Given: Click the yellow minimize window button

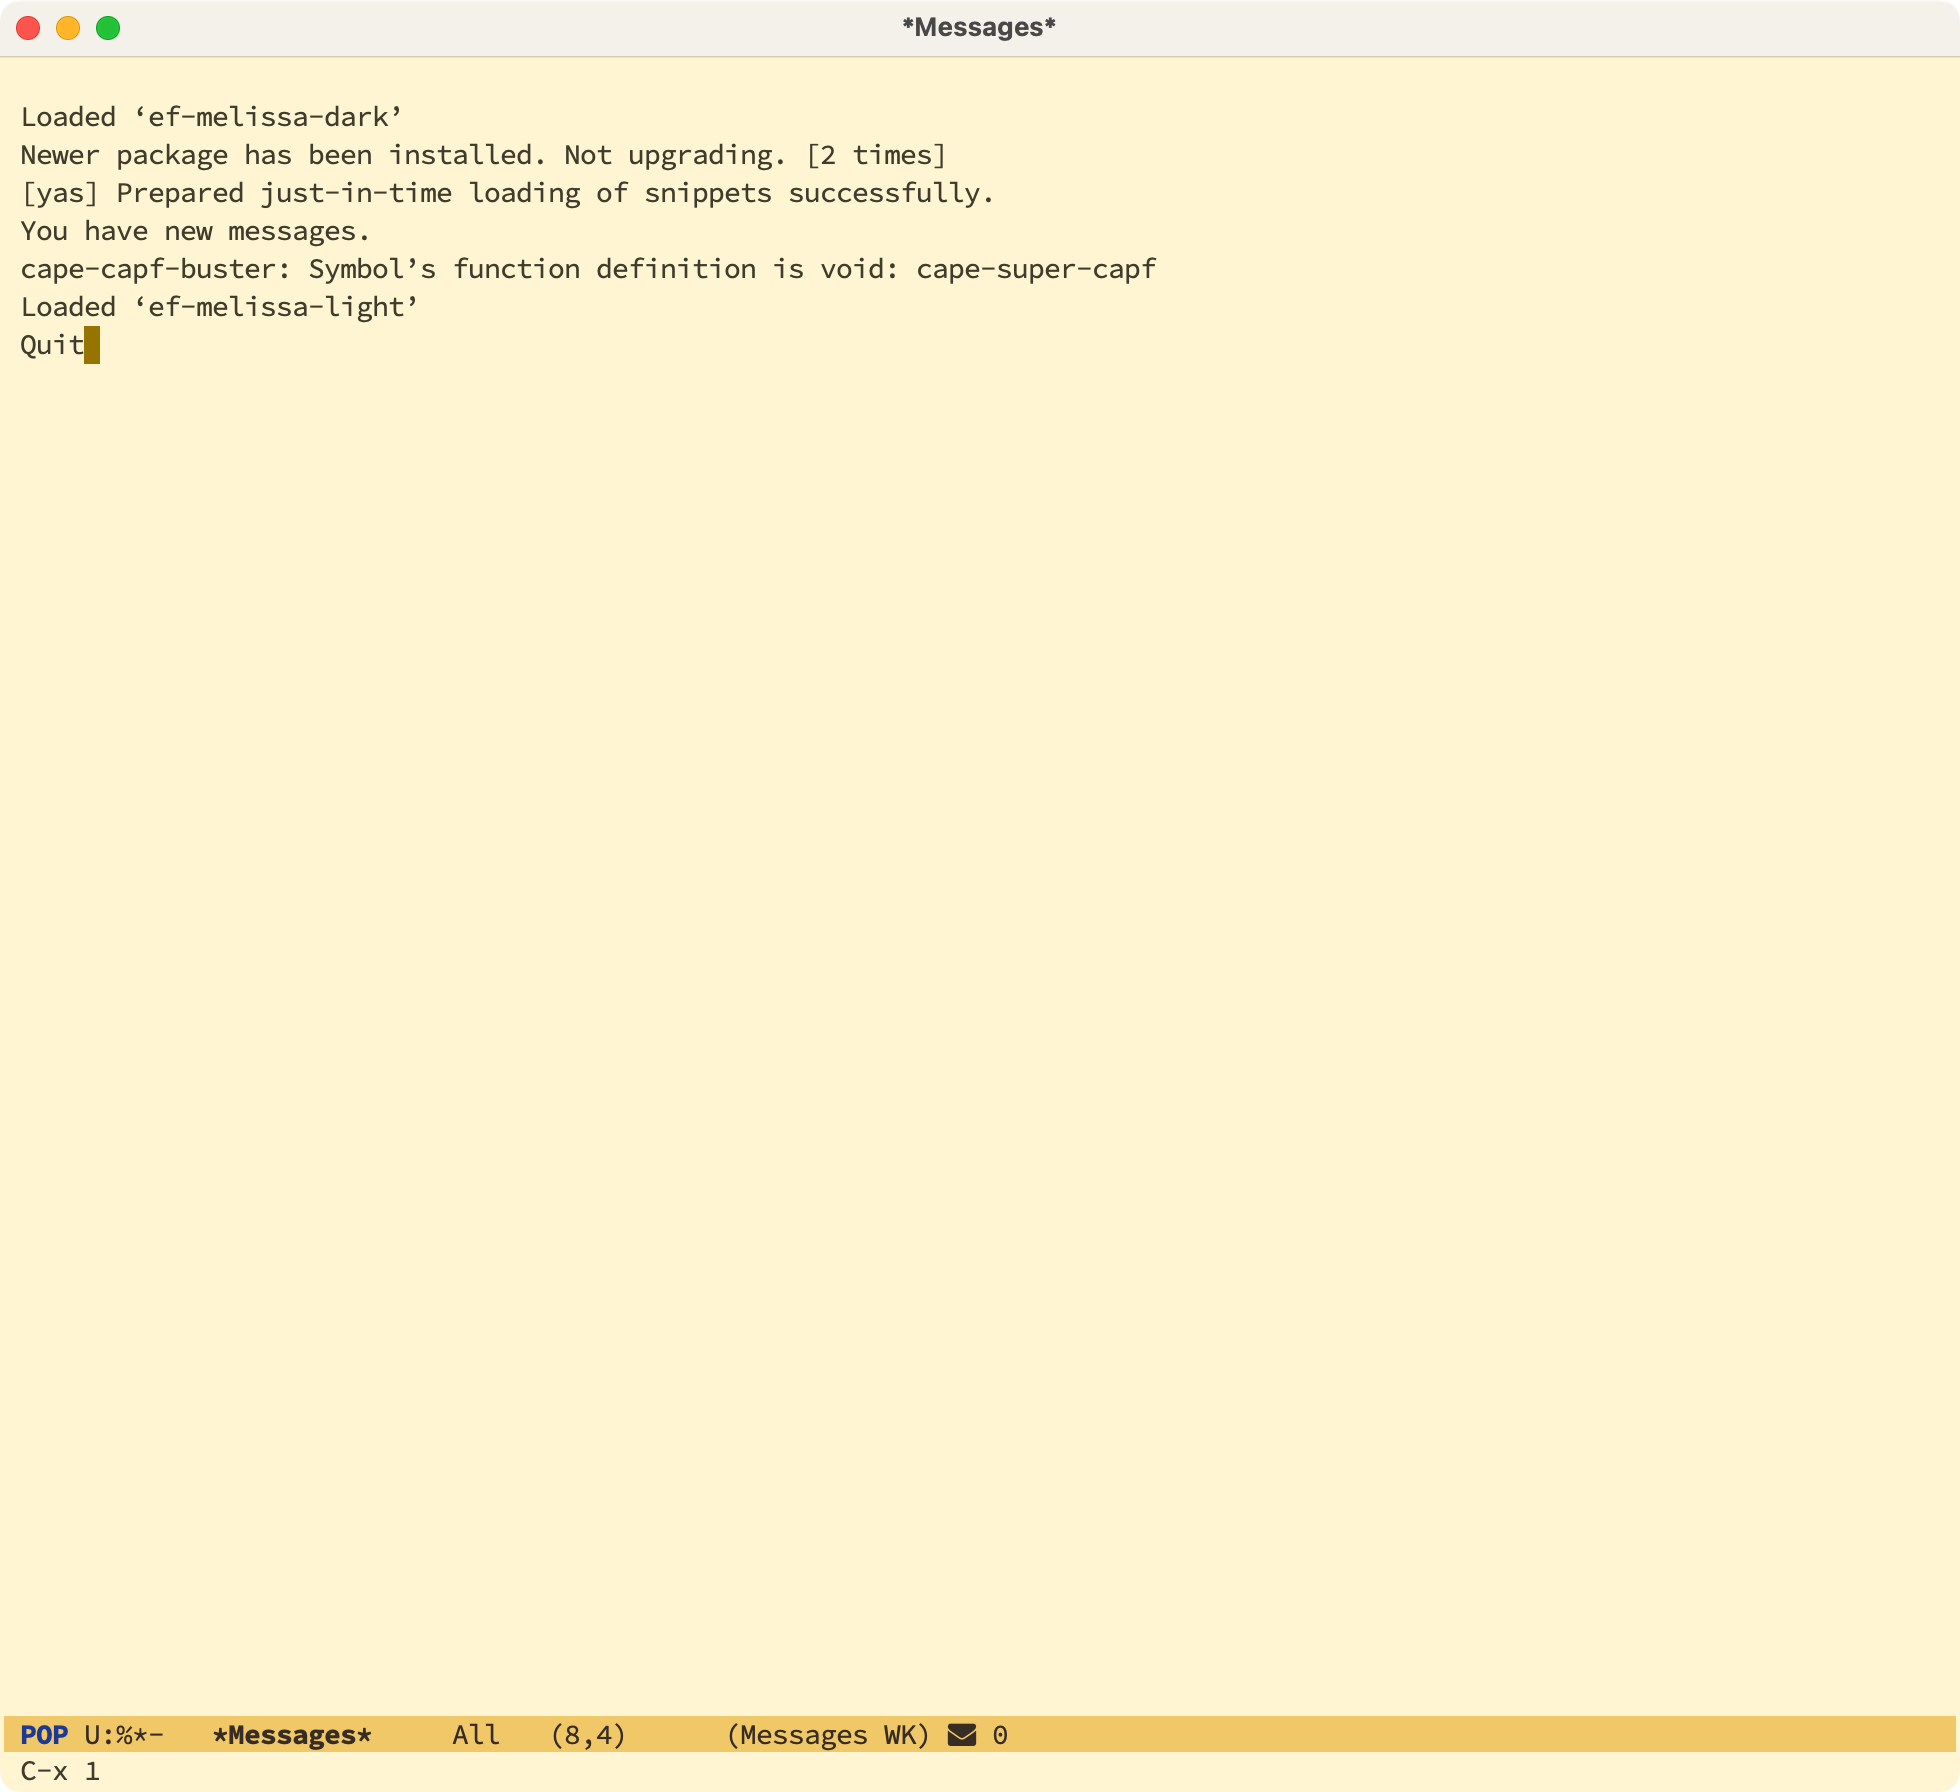Looking at the screenshot, I should (x=68, y=28).
